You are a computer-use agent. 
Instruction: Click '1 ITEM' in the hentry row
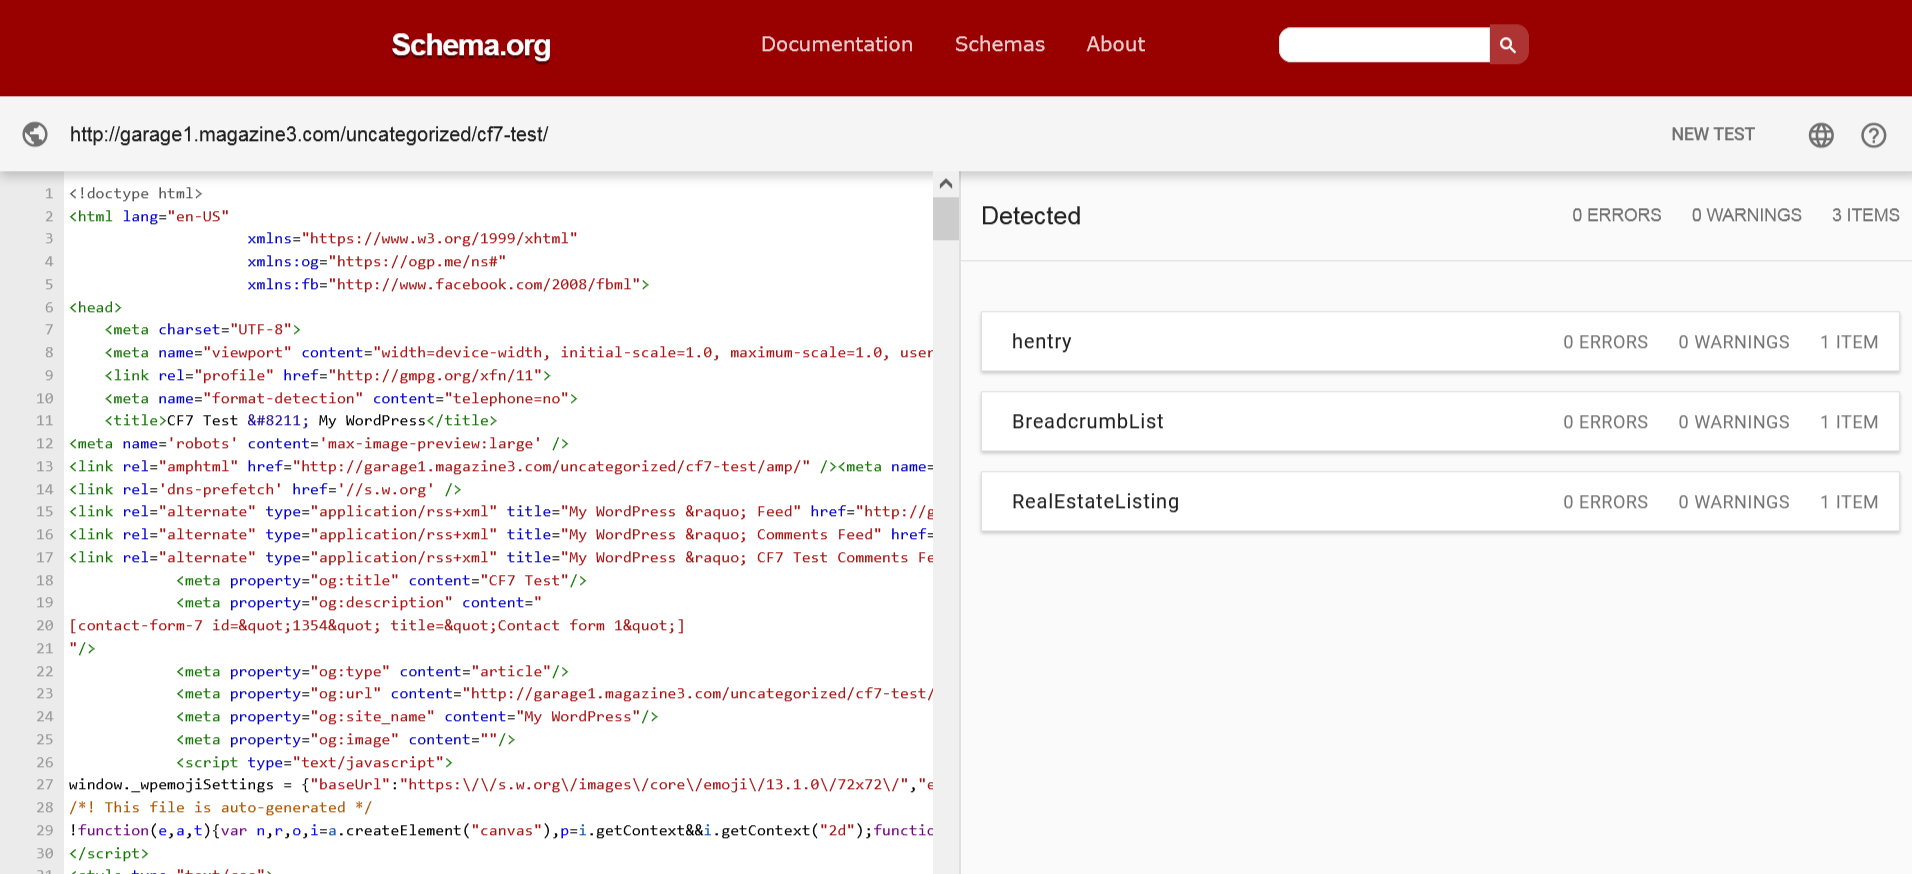click(x=1849, y=342)
